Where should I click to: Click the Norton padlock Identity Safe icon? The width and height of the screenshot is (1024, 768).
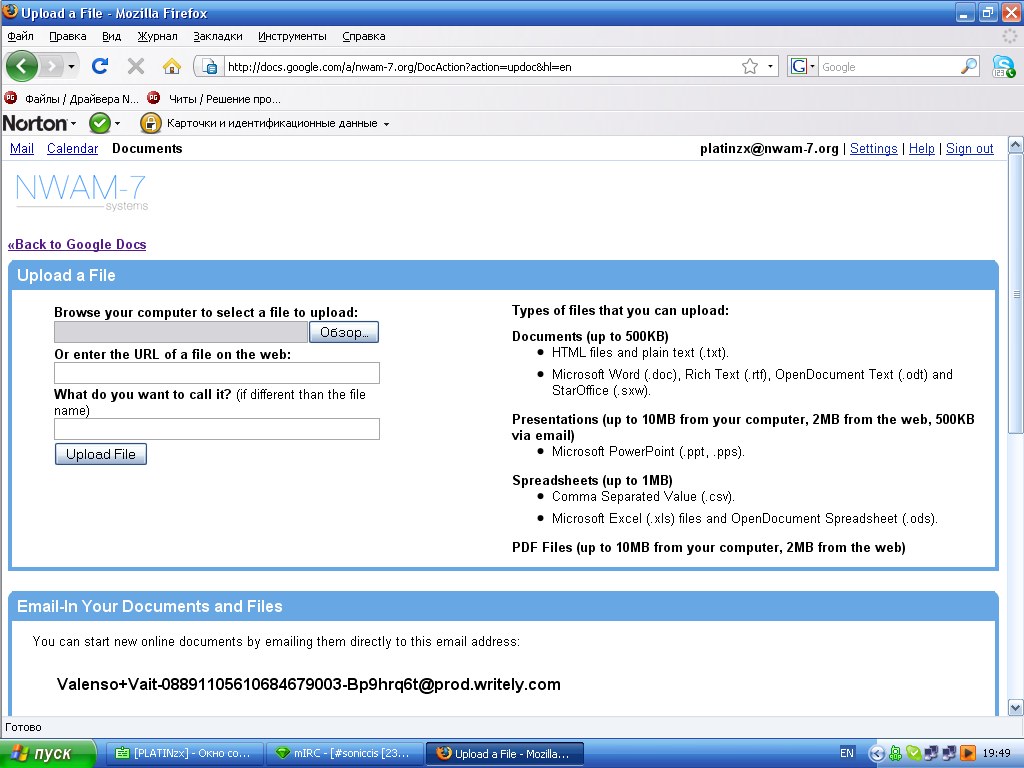[150, 123]
